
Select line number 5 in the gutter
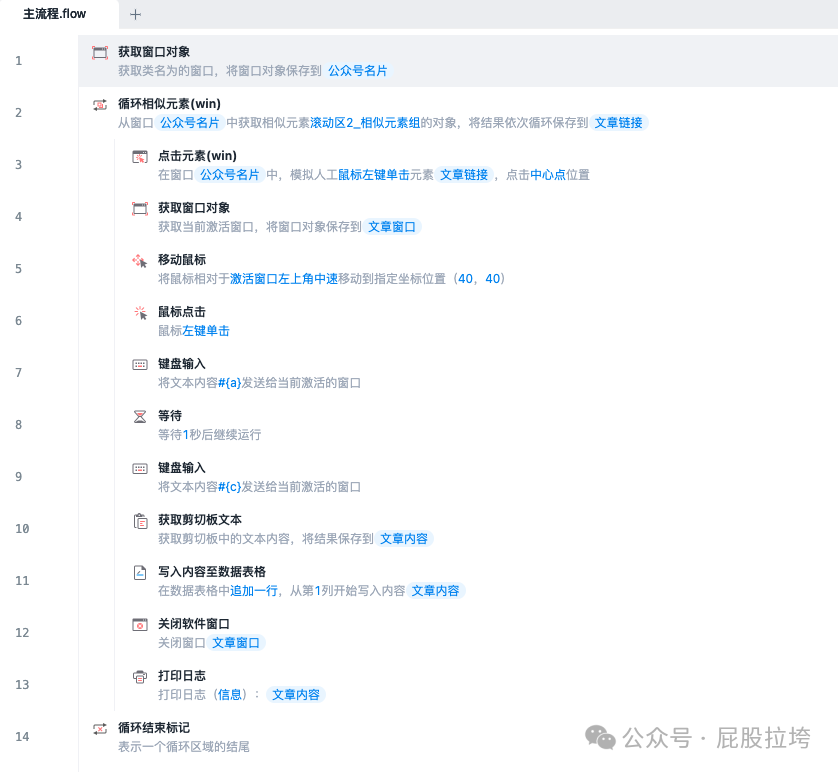(x=19, y=269)
